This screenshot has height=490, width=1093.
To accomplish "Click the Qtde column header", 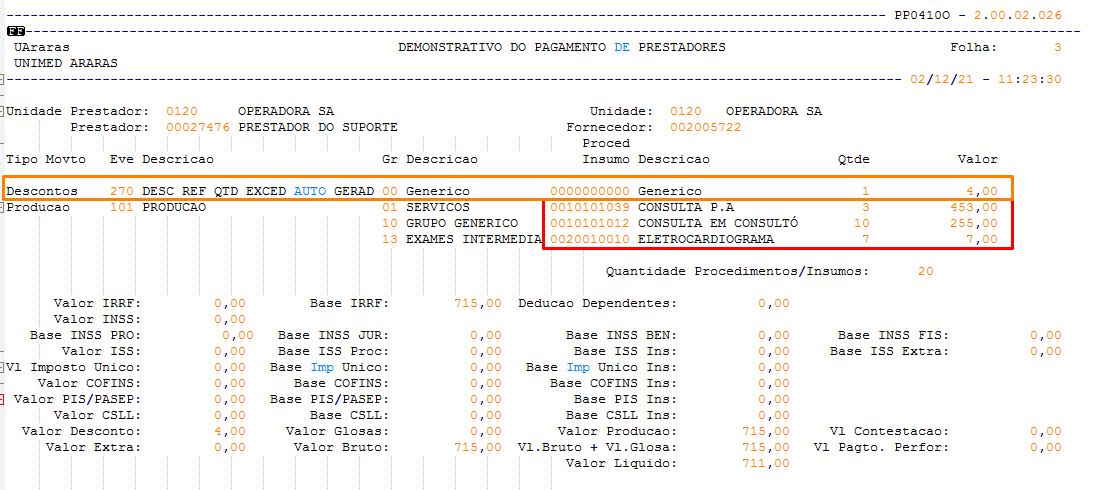I will point(854,160).
